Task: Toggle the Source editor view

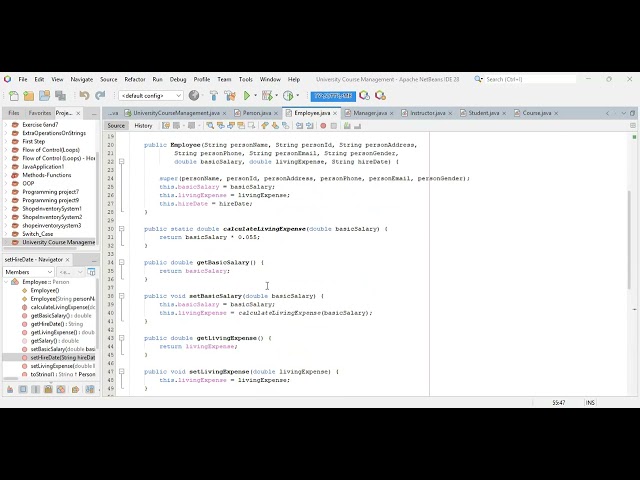Action: pyautogui.click(x=116, y=126)
